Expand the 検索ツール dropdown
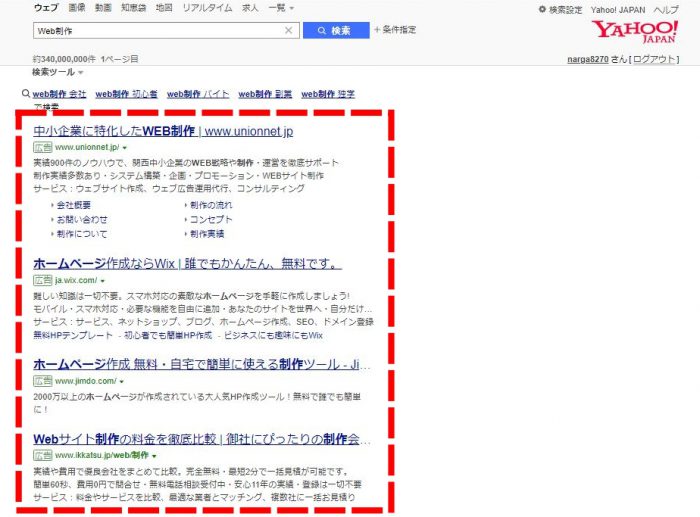 [x=58, y=72]
